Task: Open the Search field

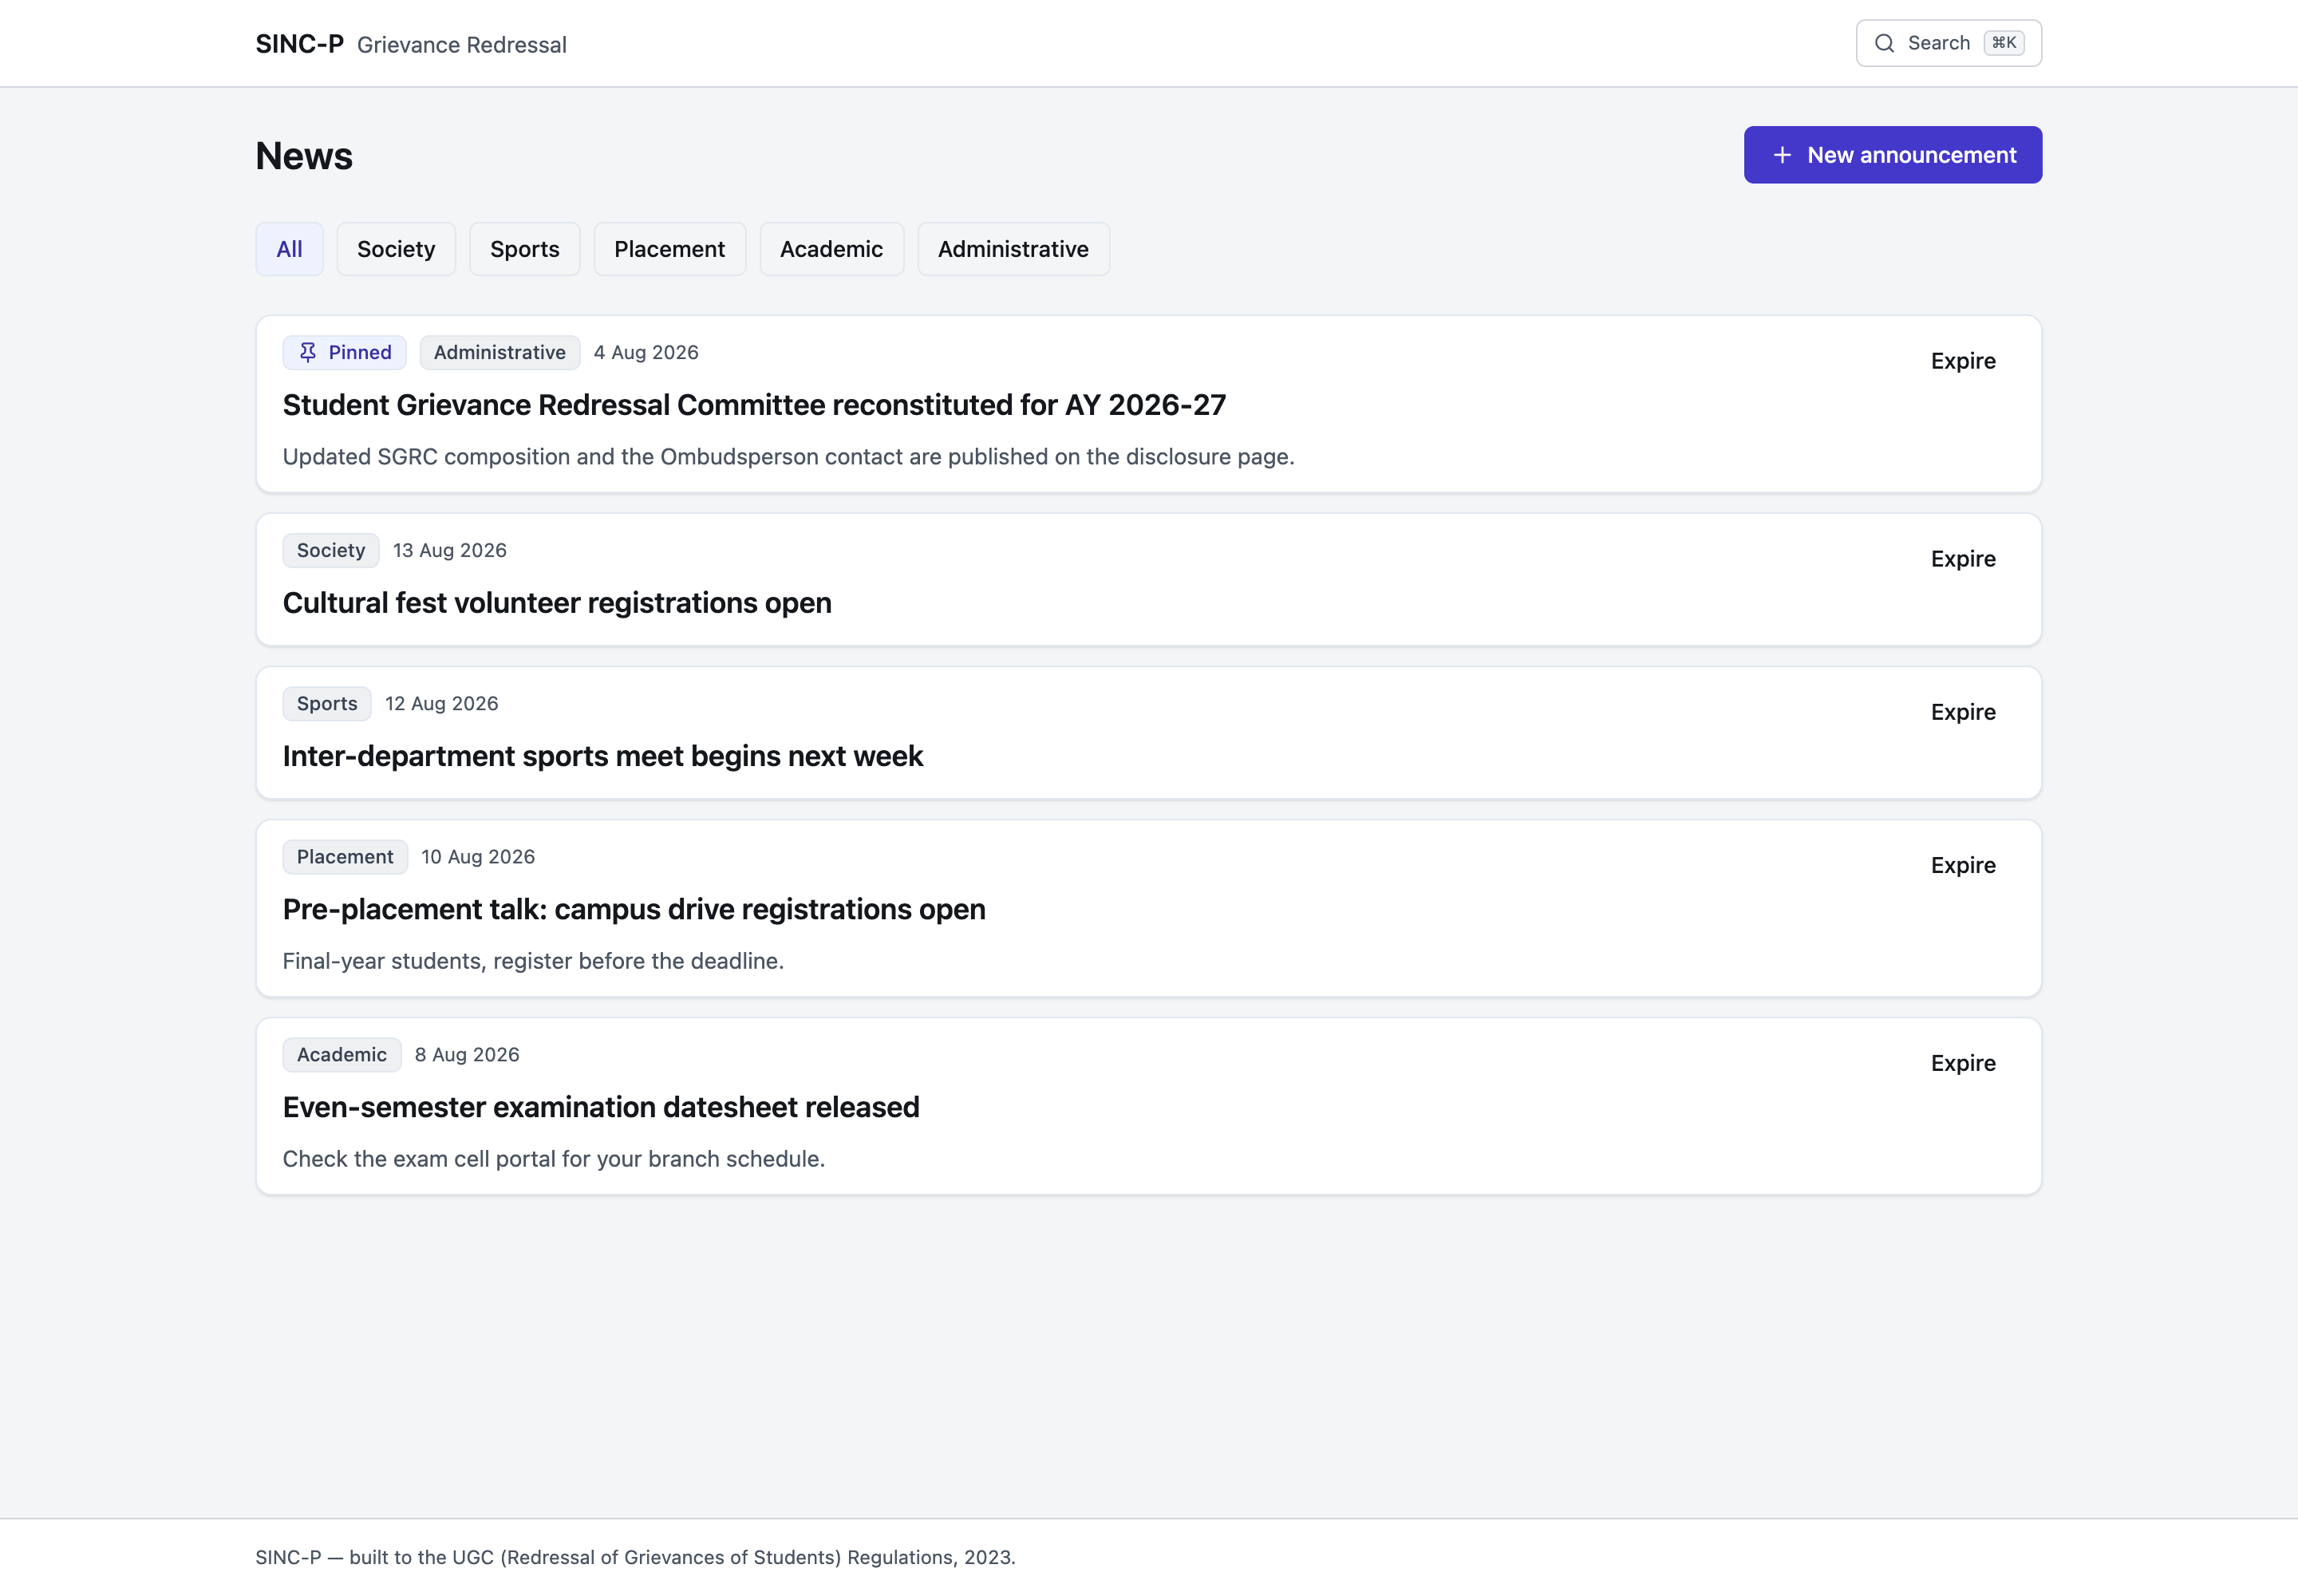Action: tap(1948, 43)
